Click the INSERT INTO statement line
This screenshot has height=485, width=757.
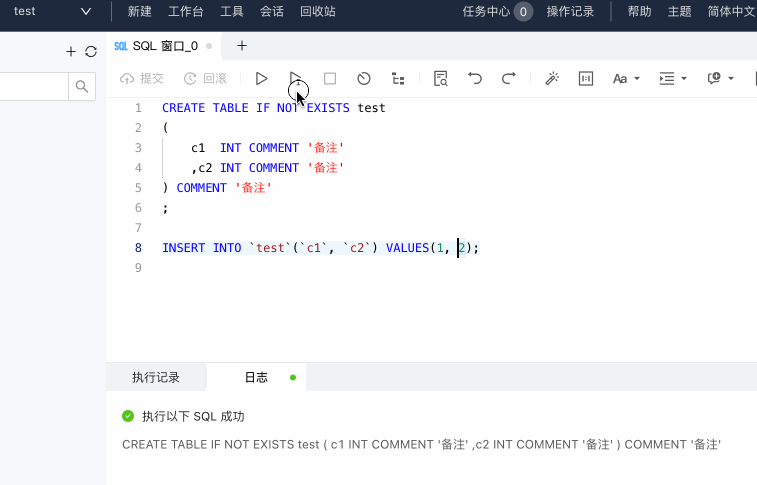[x=321, y=248]
